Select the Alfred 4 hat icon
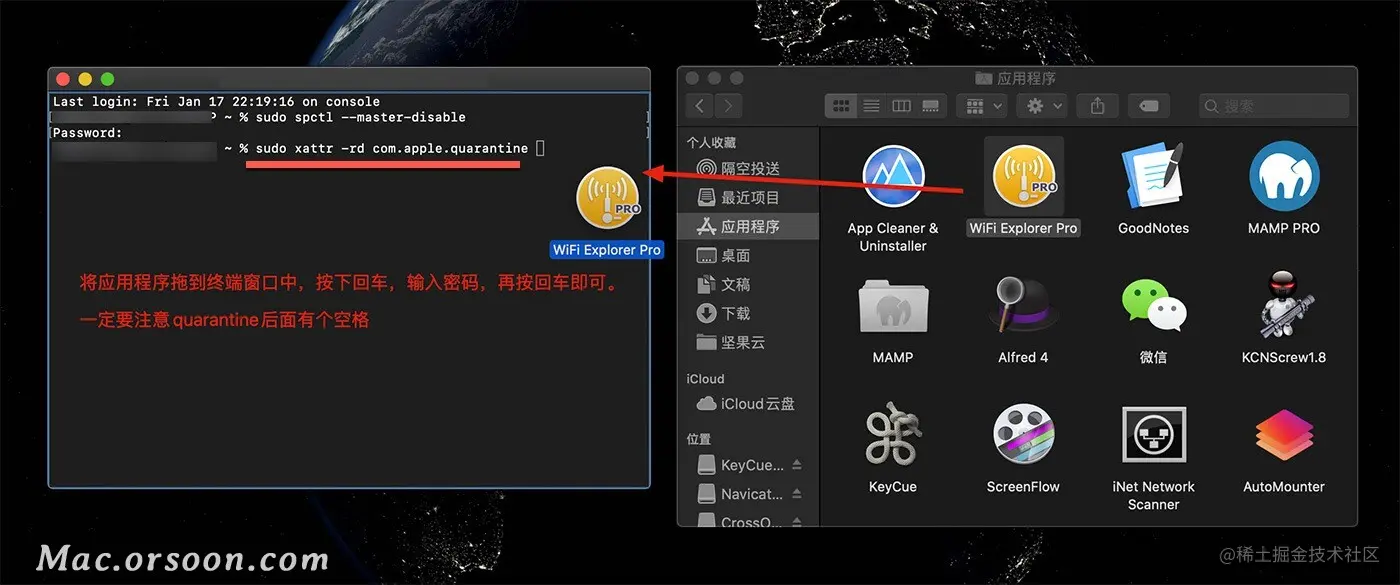1400x585 pixels. [1023, 305]
